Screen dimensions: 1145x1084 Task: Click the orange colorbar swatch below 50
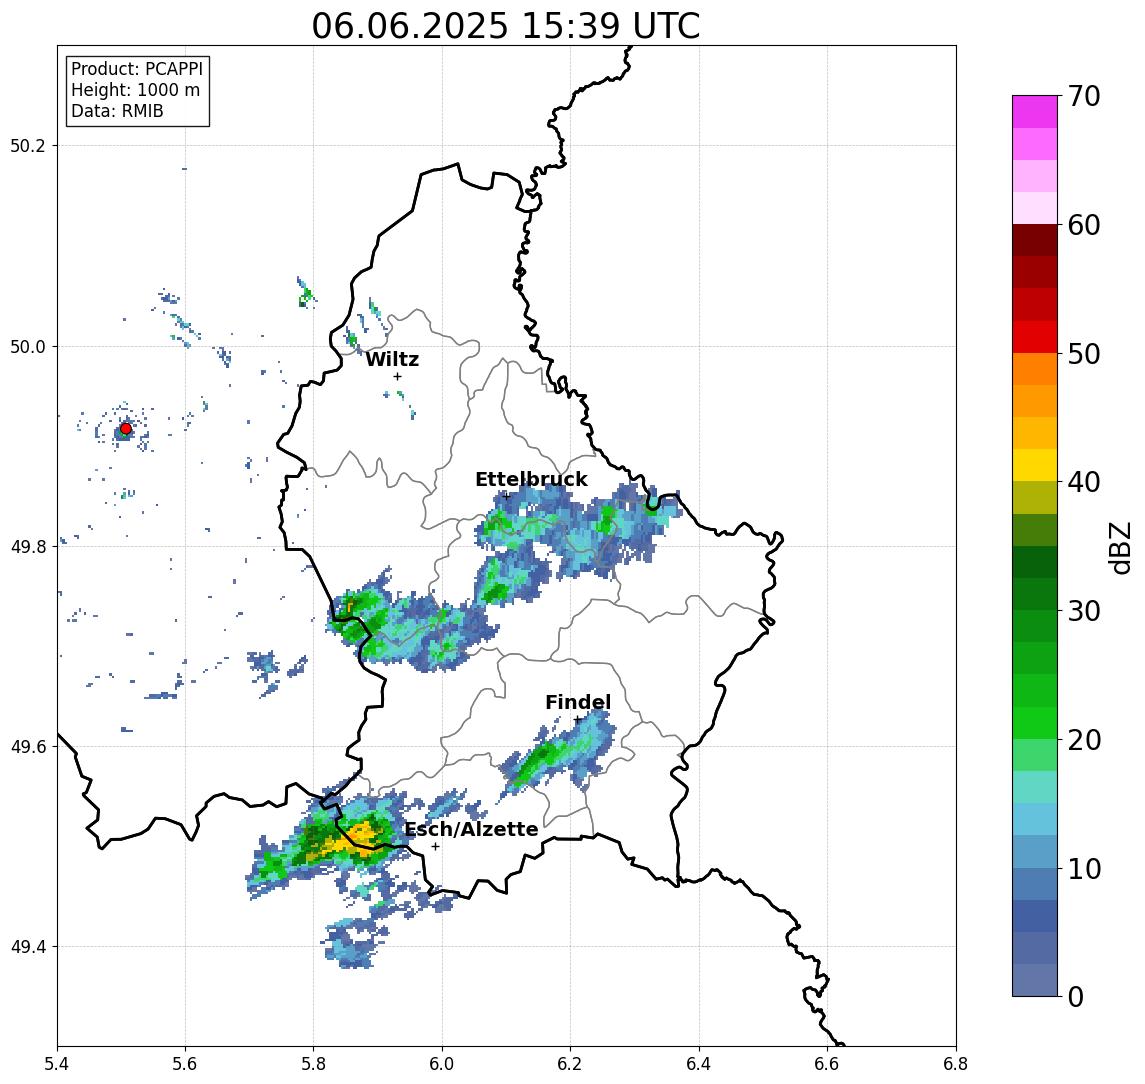1035,369
